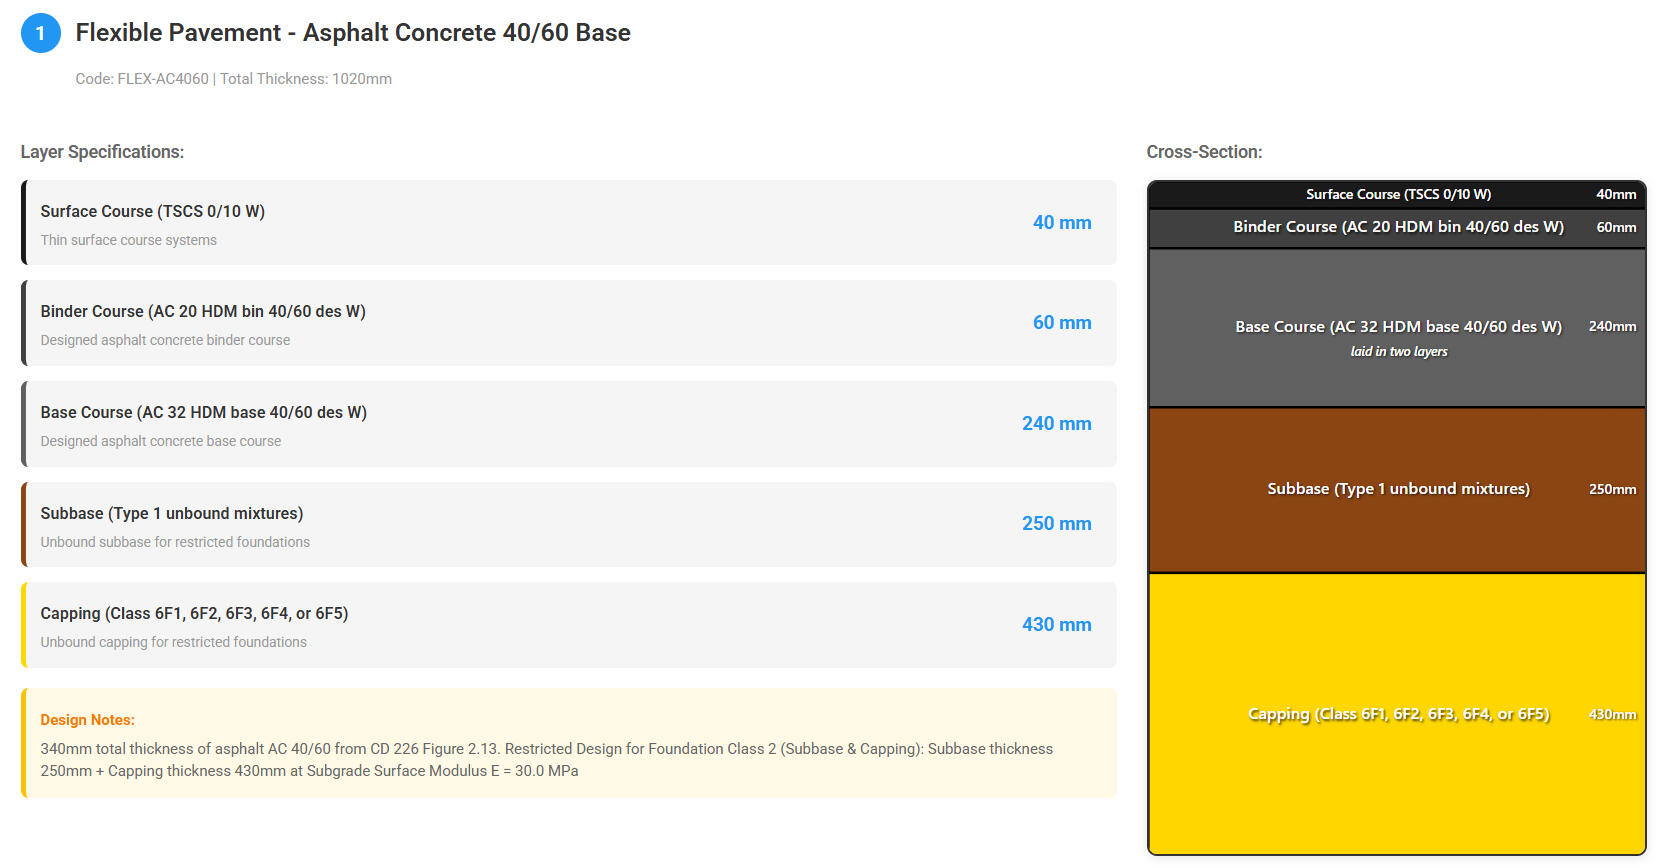
Task: Click the yellow Capping cross-section label
Action: (1397, 714)
